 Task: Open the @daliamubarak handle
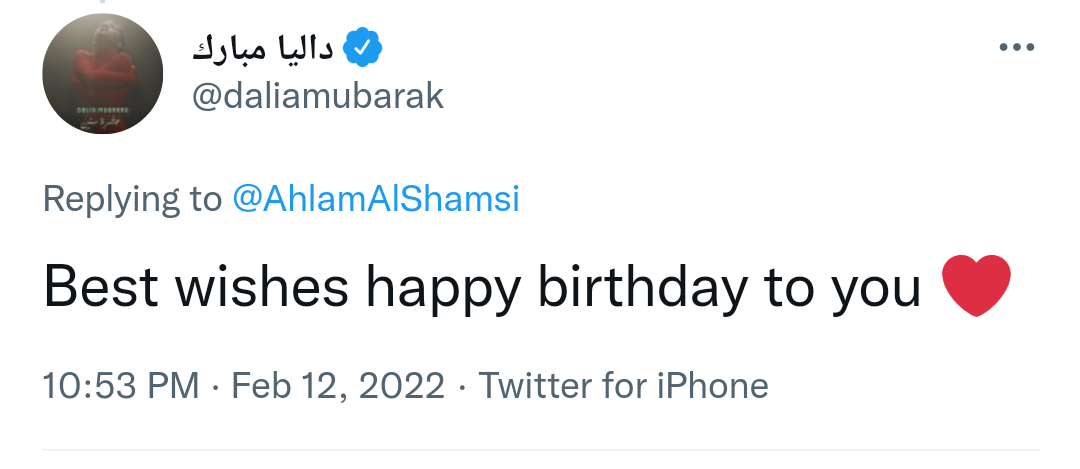318,96
